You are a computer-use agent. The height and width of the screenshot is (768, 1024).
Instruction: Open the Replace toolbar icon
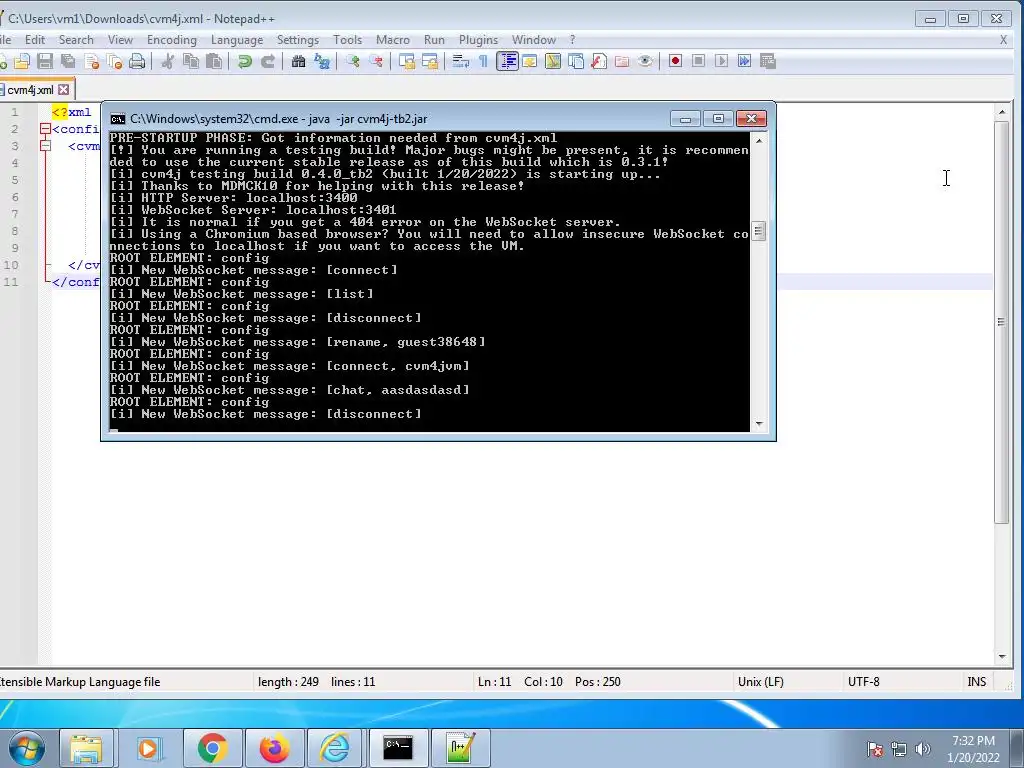(322, 61)
